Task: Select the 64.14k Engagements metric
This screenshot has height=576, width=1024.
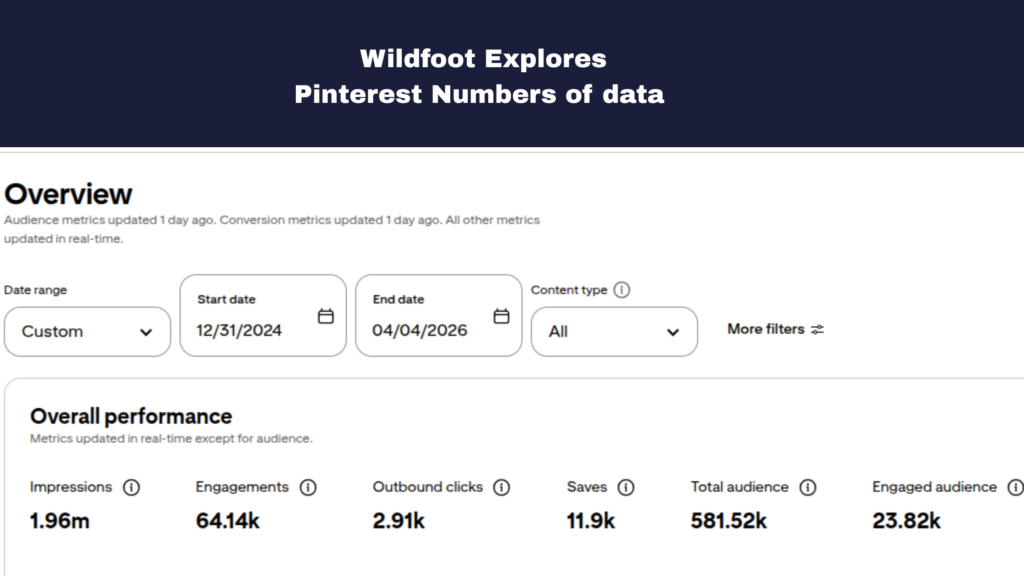Action: click(x=227, y=521)
